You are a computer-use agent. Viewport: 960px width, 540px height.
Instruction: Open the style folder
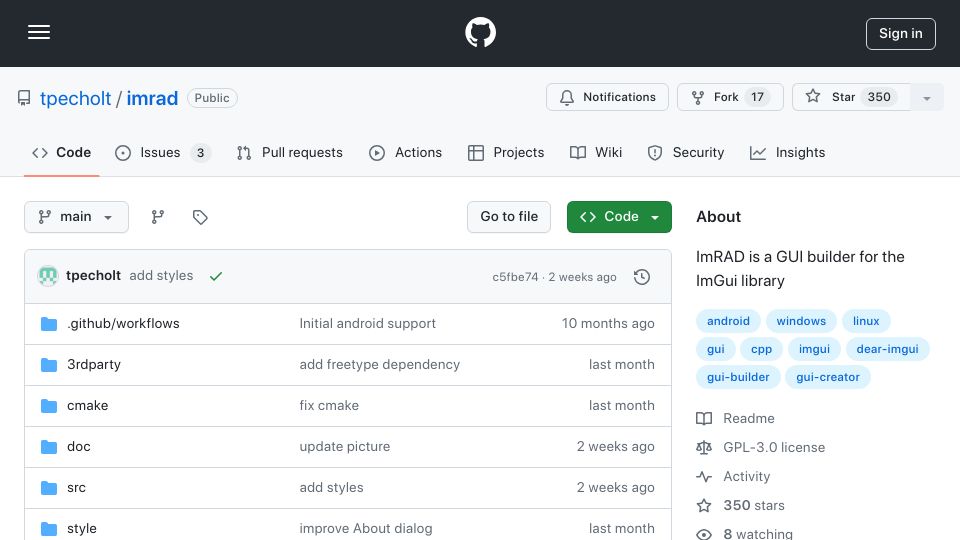point(81,528)
